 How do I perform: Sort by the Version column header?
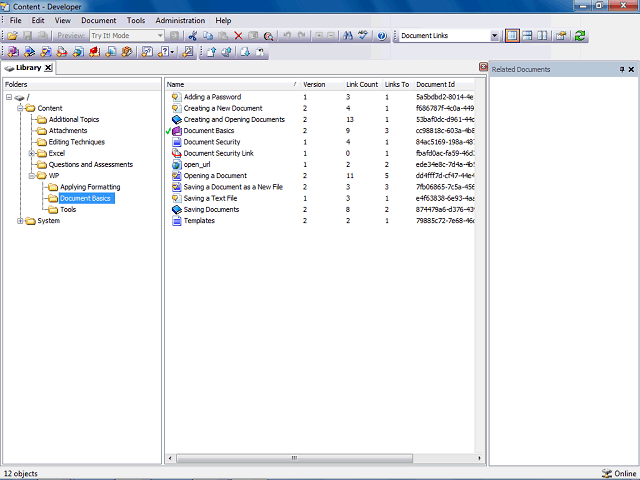[322, 84]
